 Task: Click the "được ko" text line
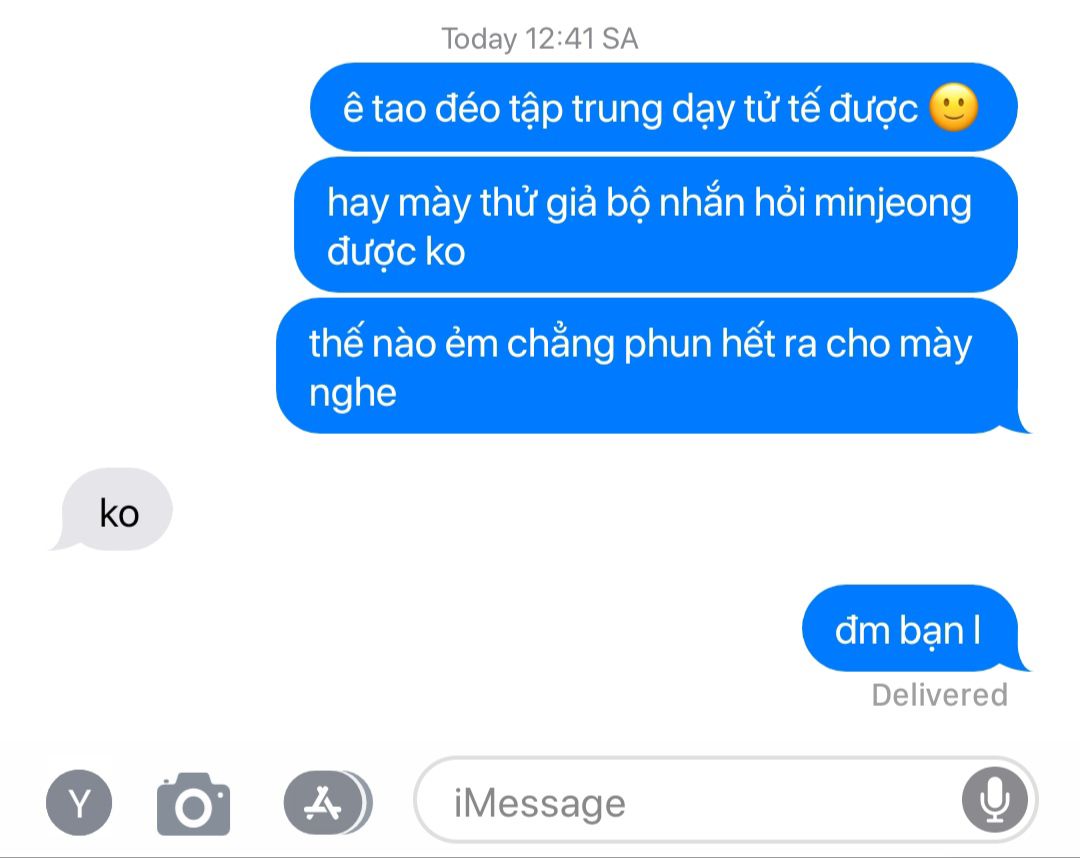pos(396,251)
